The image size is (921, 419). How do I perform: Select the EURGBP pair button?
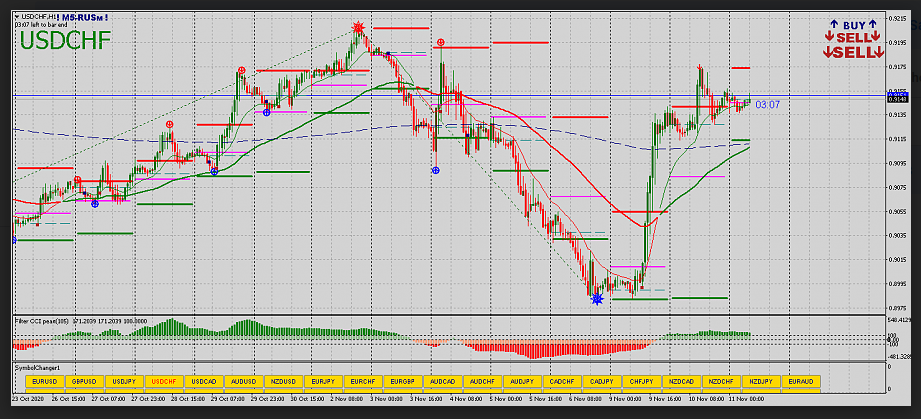[x=402, y=381]
